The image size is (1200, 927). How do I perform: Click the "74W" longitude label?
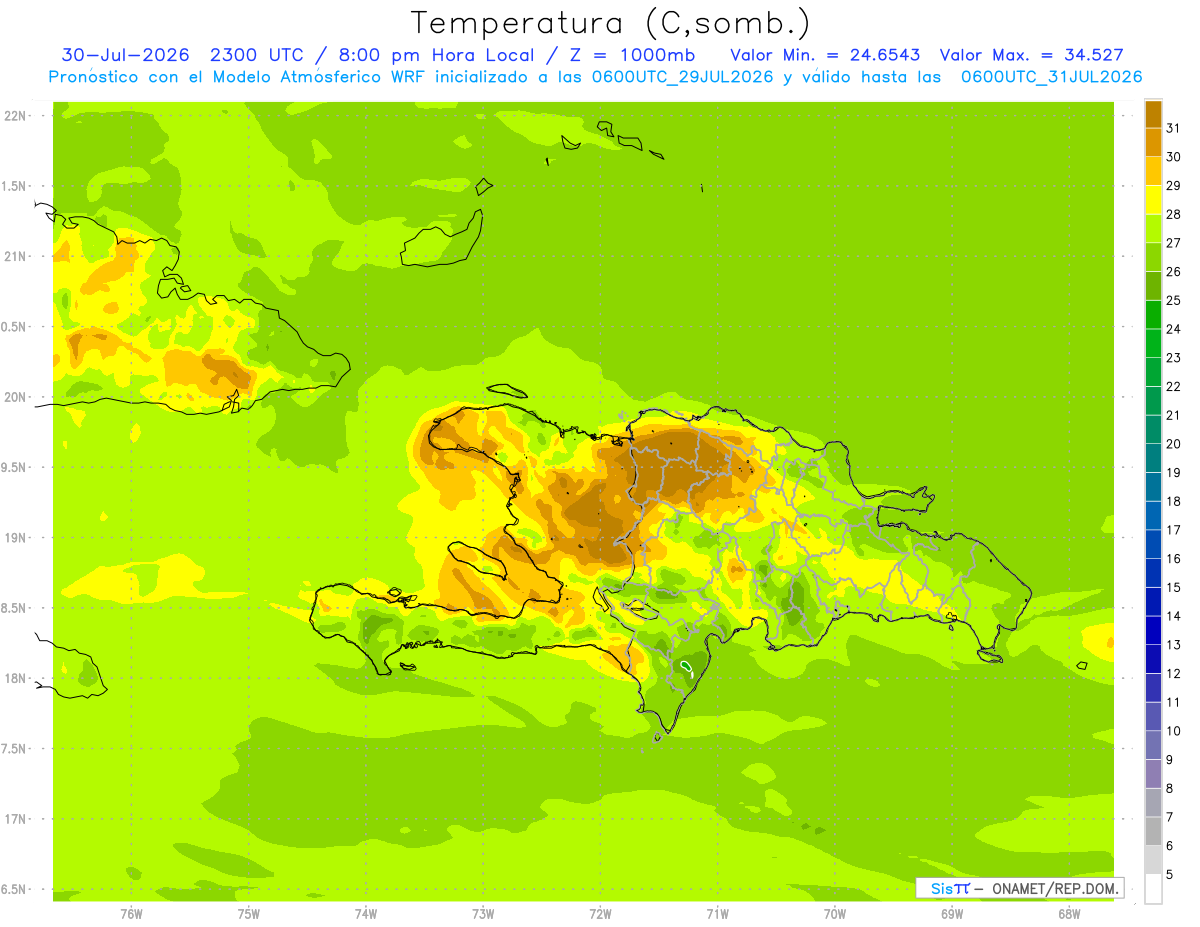pos(366,913)
